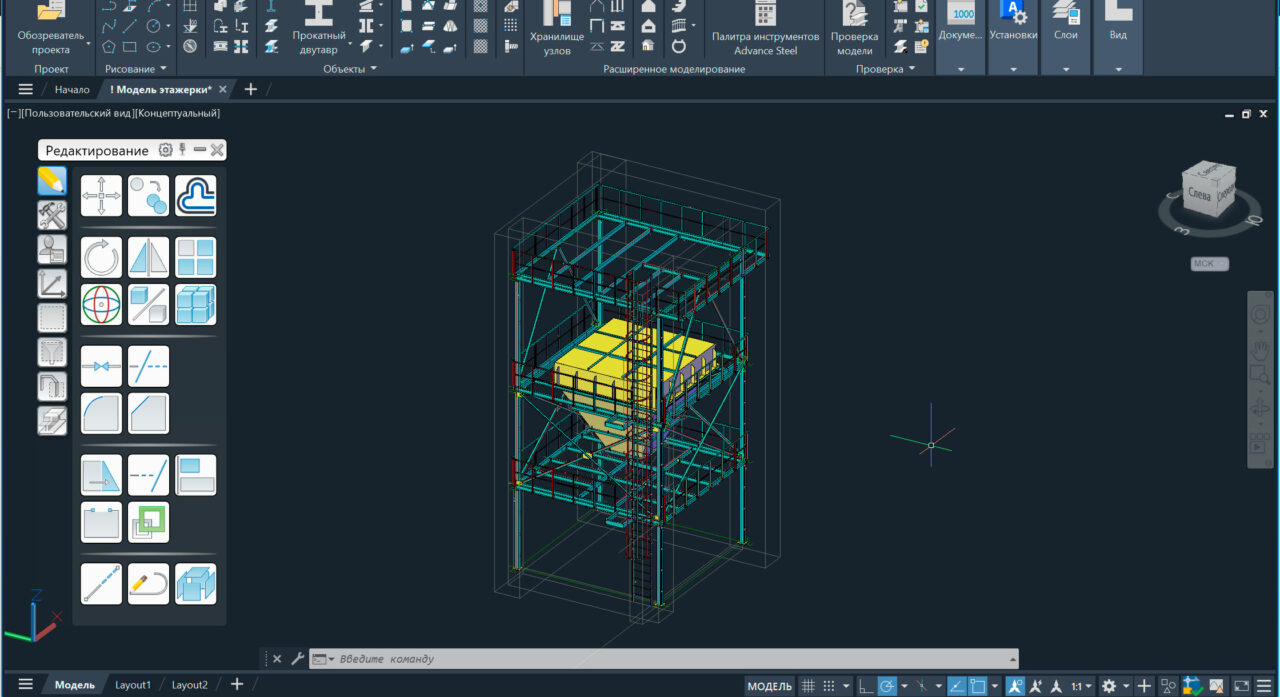Toggle grid display in the status bar
Screen dimensions: 1280x697
point(806,685)
